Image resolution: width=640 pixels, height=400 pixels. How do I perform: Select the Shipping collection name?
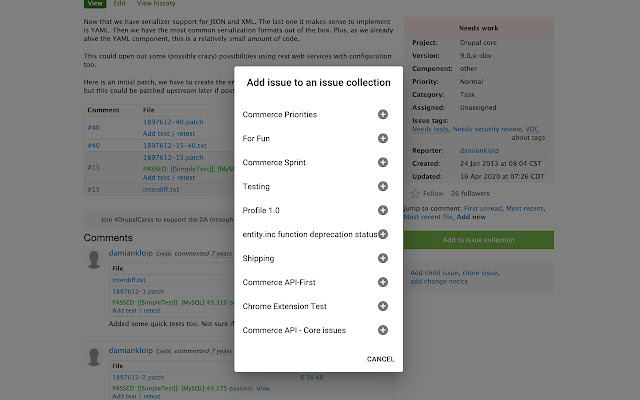click(258, 258)
